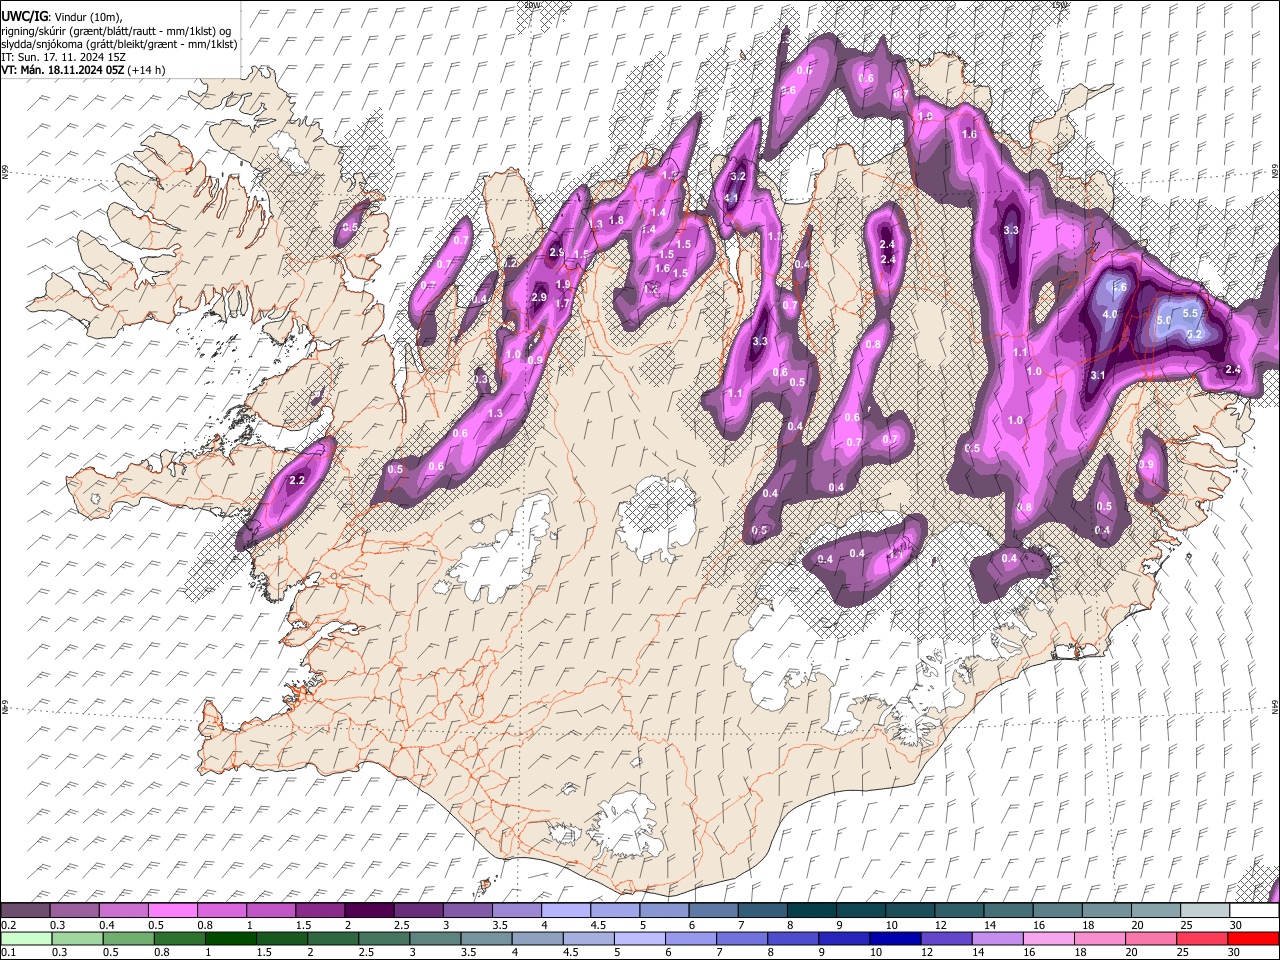Click the upper legend swatch between 0.2 and 0.3
This screenshot has width=1280, height=960.
(25, 911)
